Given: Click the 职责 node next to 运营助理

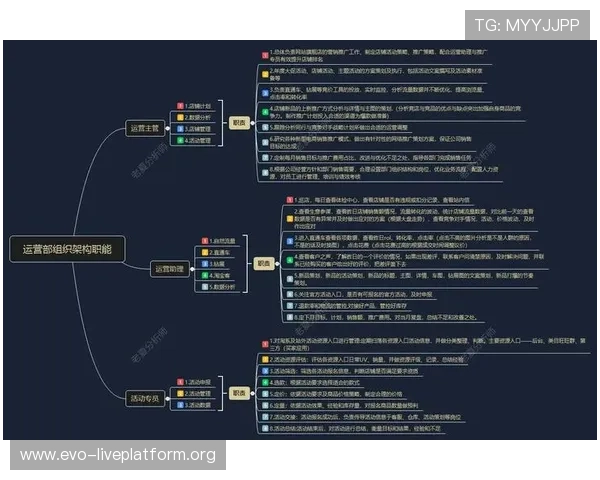Looking at the screenshot, I should (x=262, y=264).
